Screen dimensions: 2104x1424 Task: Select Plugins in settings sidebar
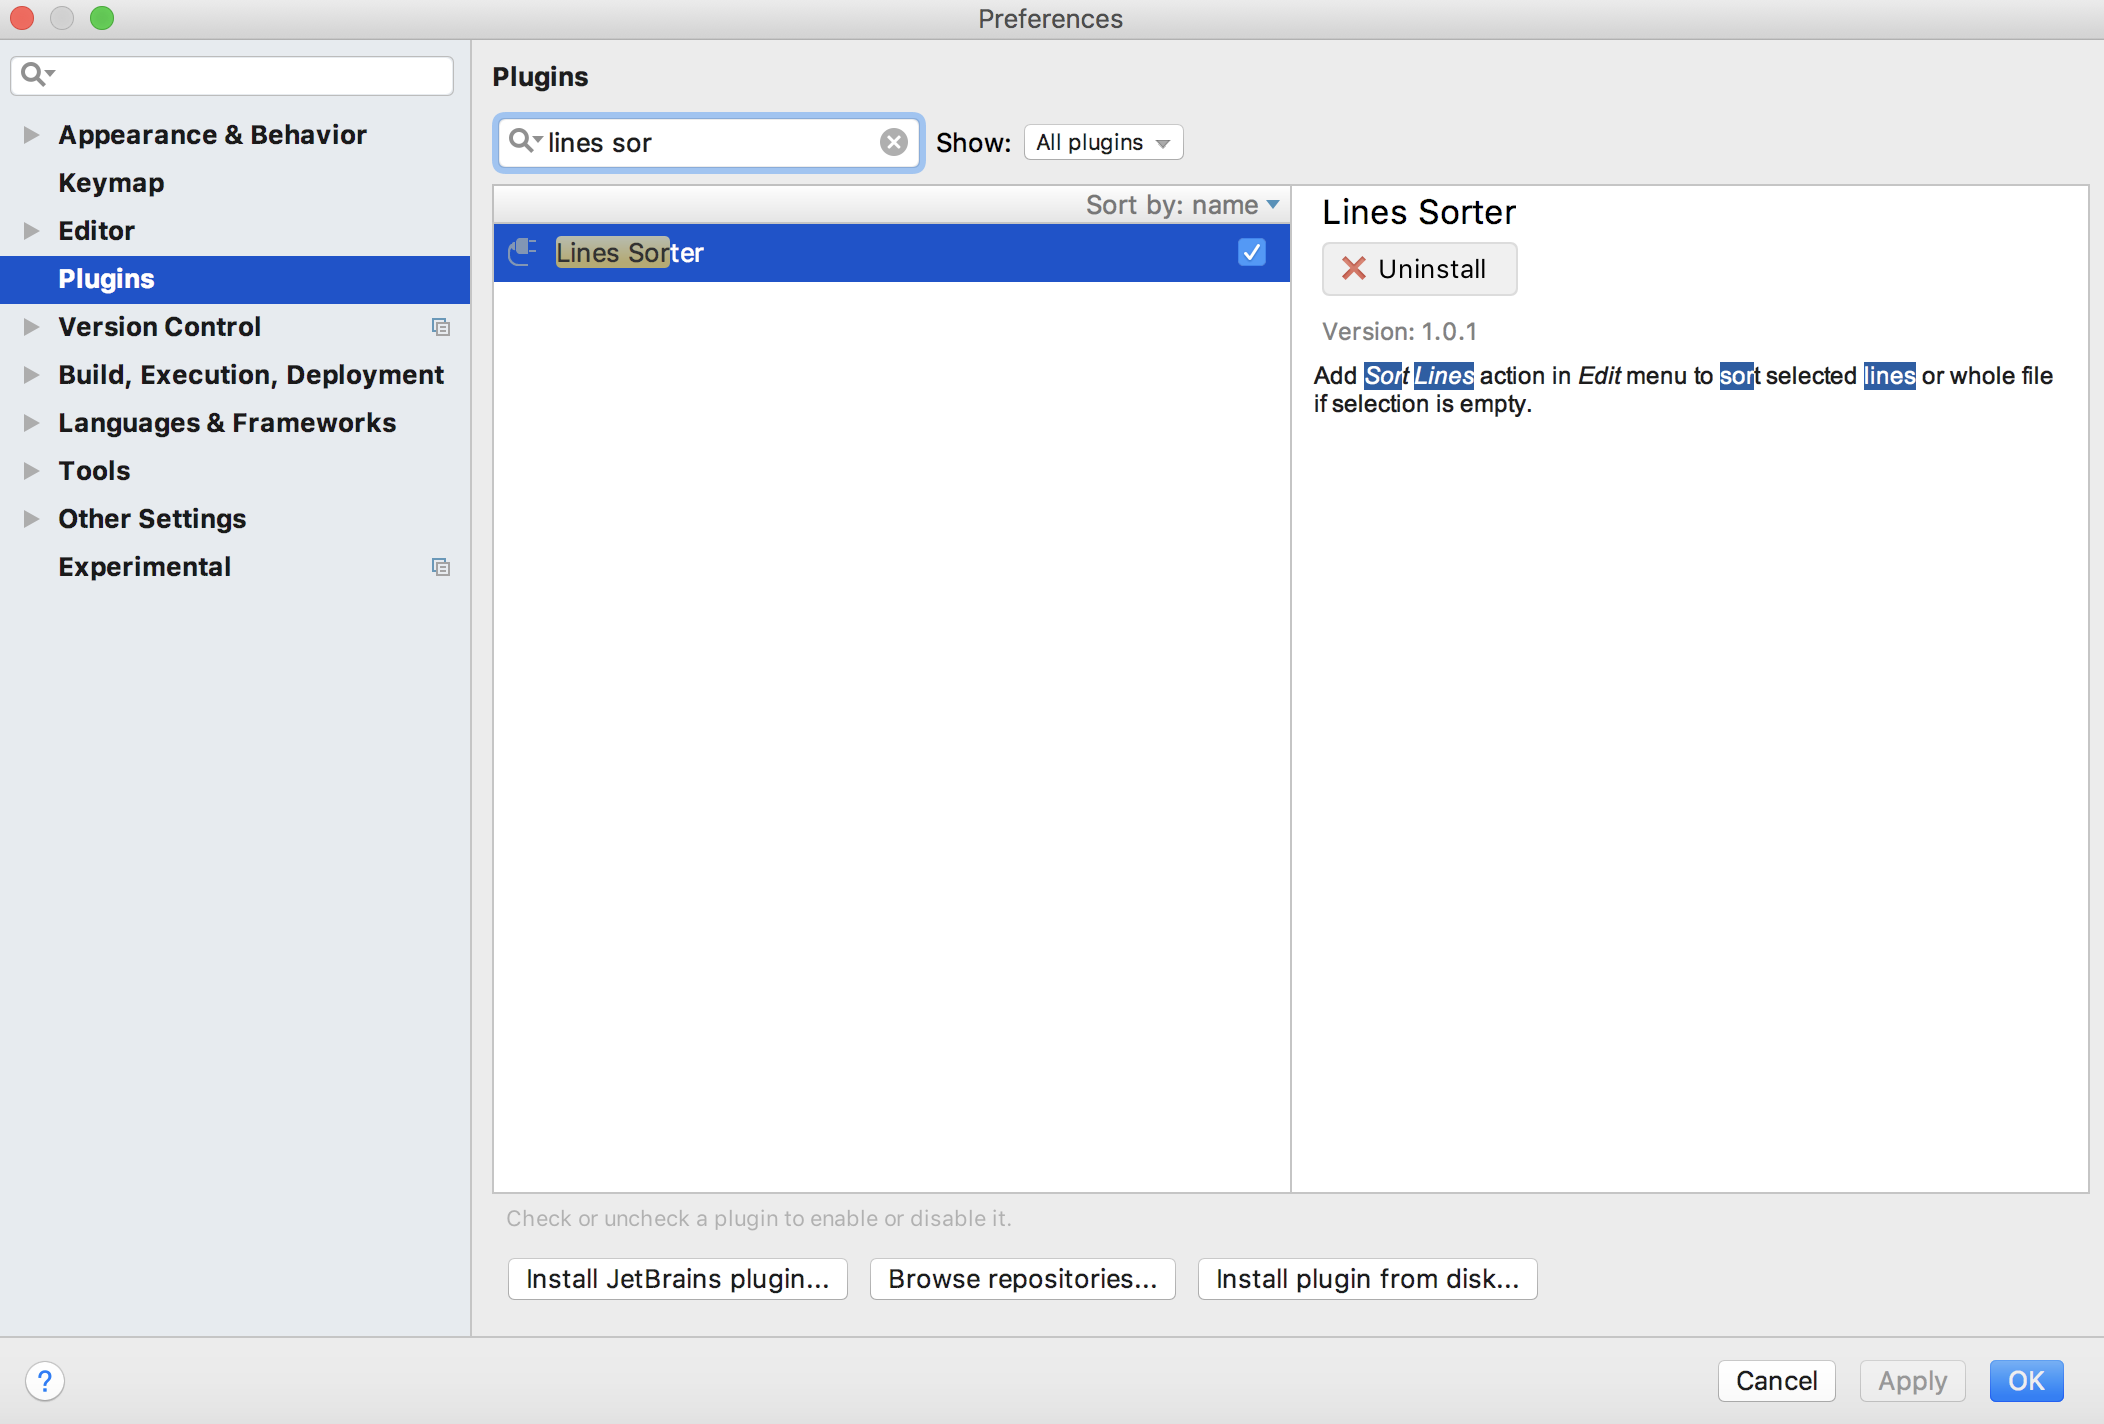point(106,279)
